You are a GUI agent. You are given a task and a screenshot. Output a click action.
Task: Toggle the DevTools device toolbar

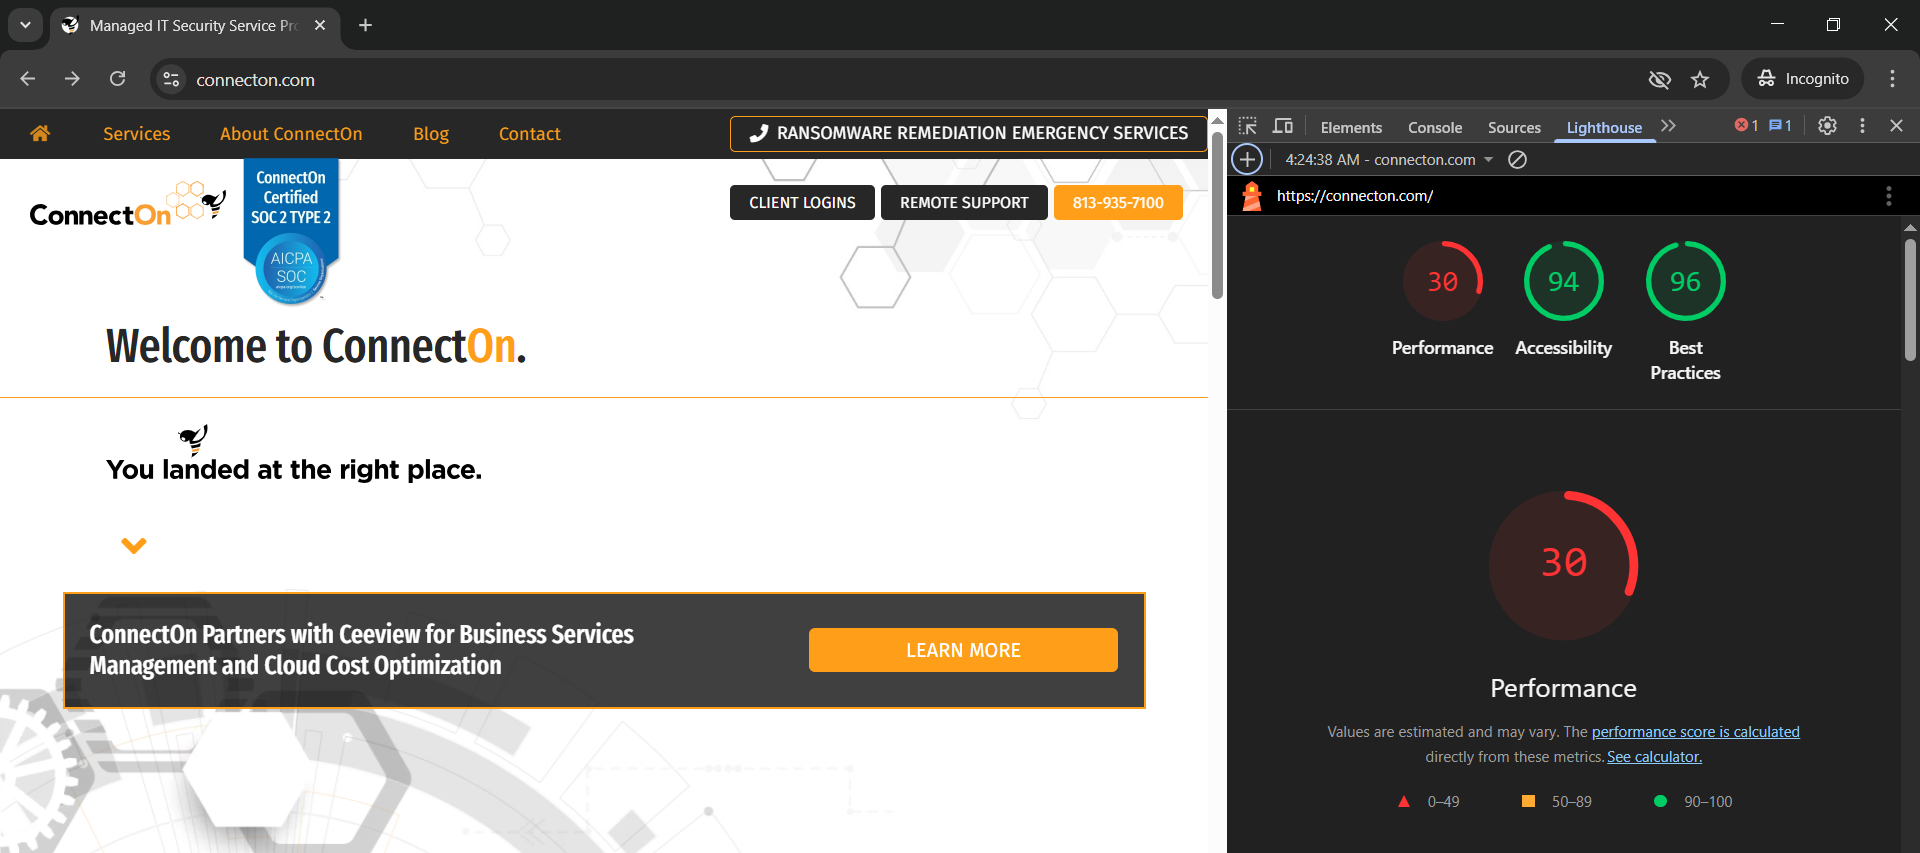tap(1283, 126)
